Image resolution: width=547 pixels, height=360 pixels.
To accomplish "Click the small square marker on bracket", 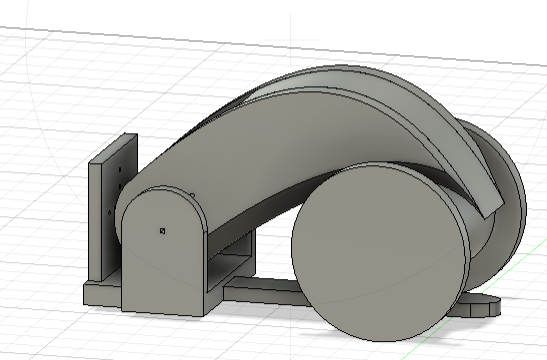I will (x=163, y=231).
